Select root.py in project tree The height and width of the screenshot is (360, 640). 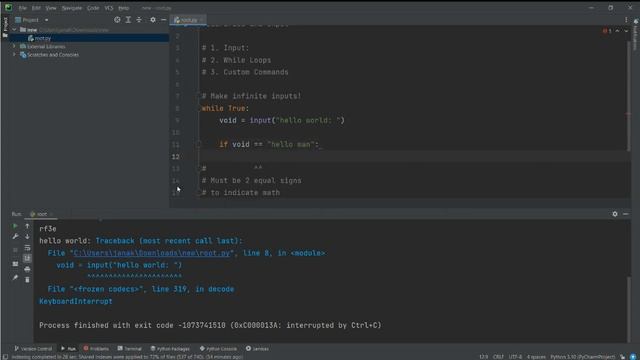click(42, 38)
